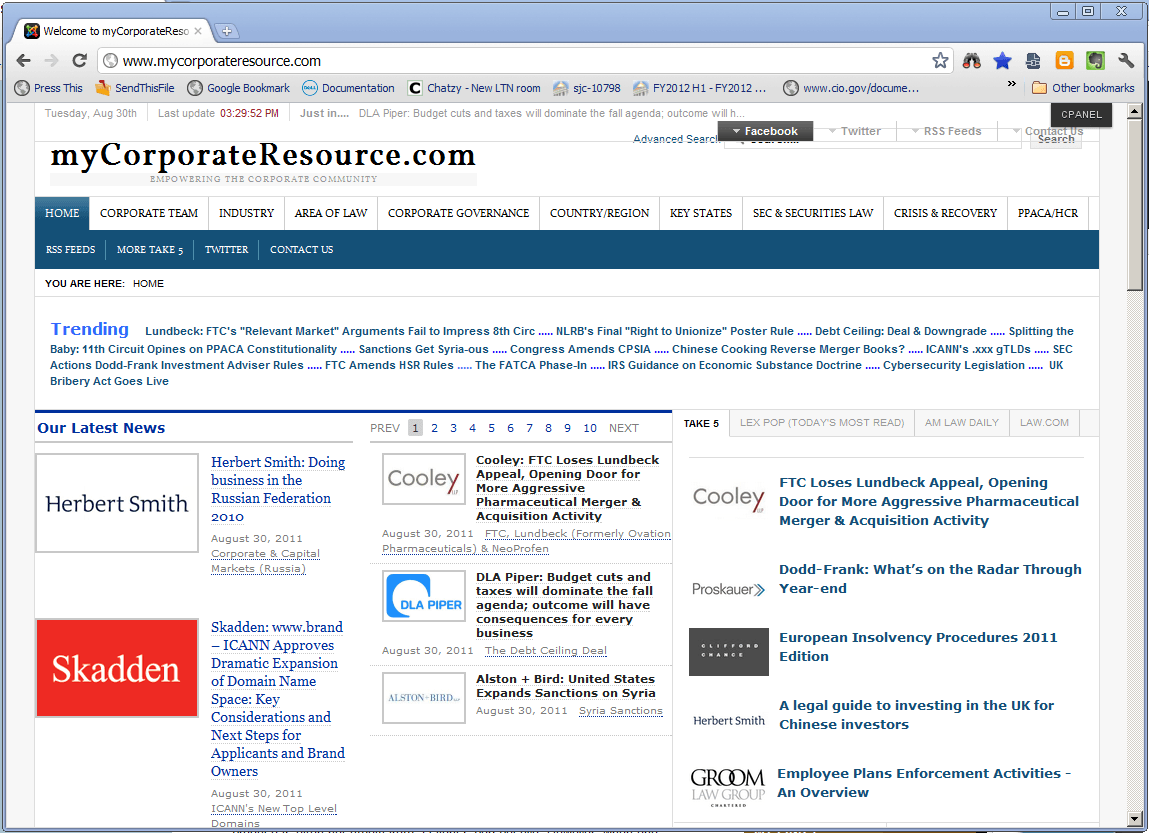This screenshot has height=833, width=1149.
Task: Select the TAKE 5 tab
Action: point(701,423)
